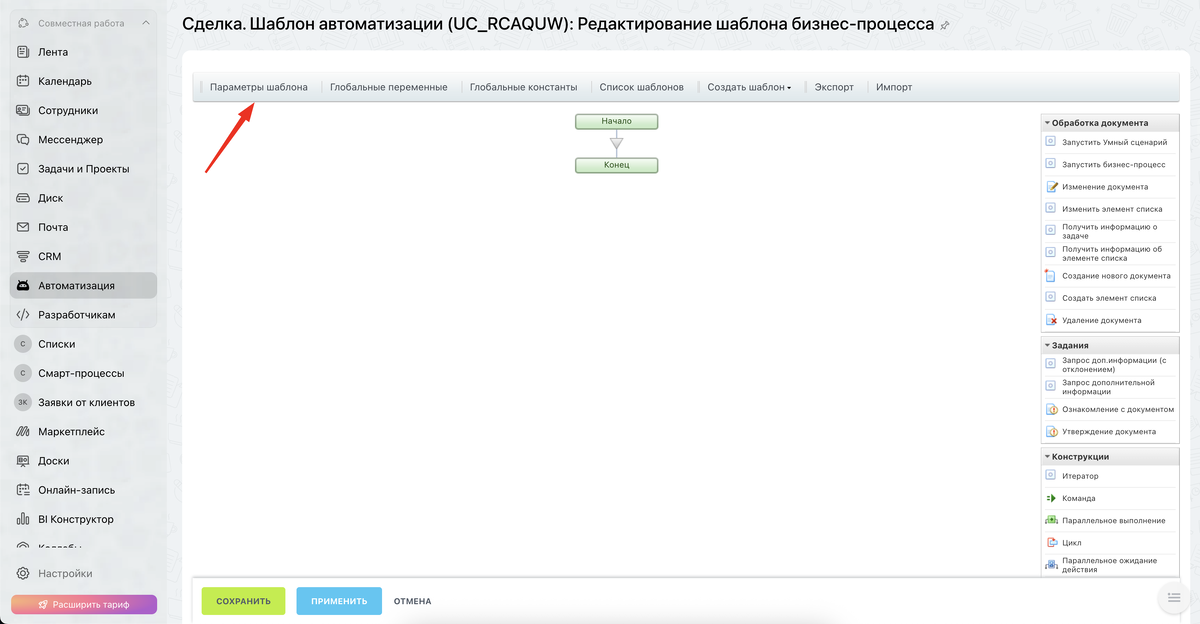Click the "Удаление документа" delete action icon
The image size is (1200, 624).
tap(1051, 320)
